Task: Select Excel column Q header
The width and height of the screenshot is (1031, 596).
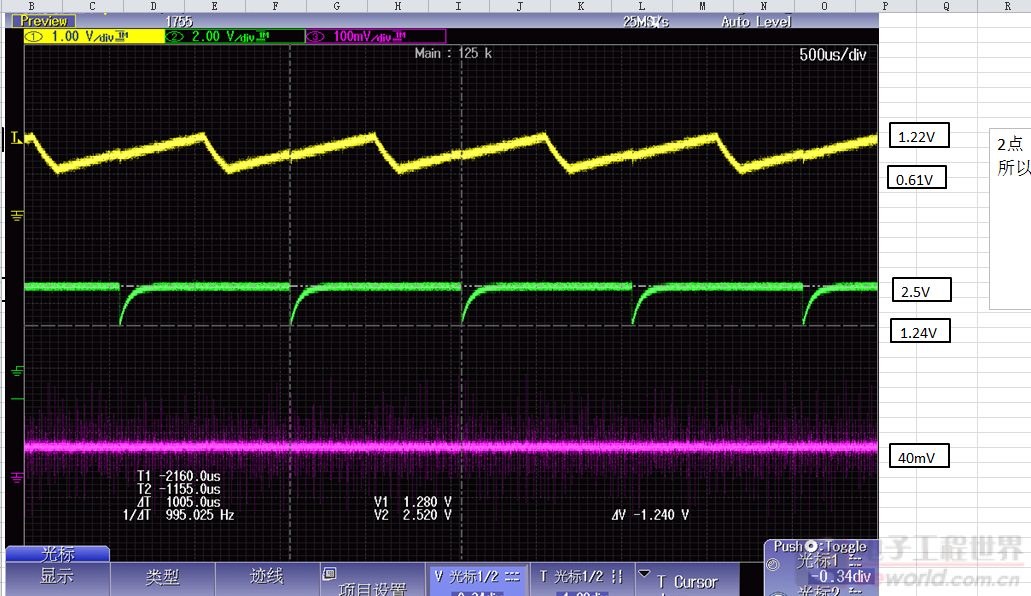Action: pos(947,6)
